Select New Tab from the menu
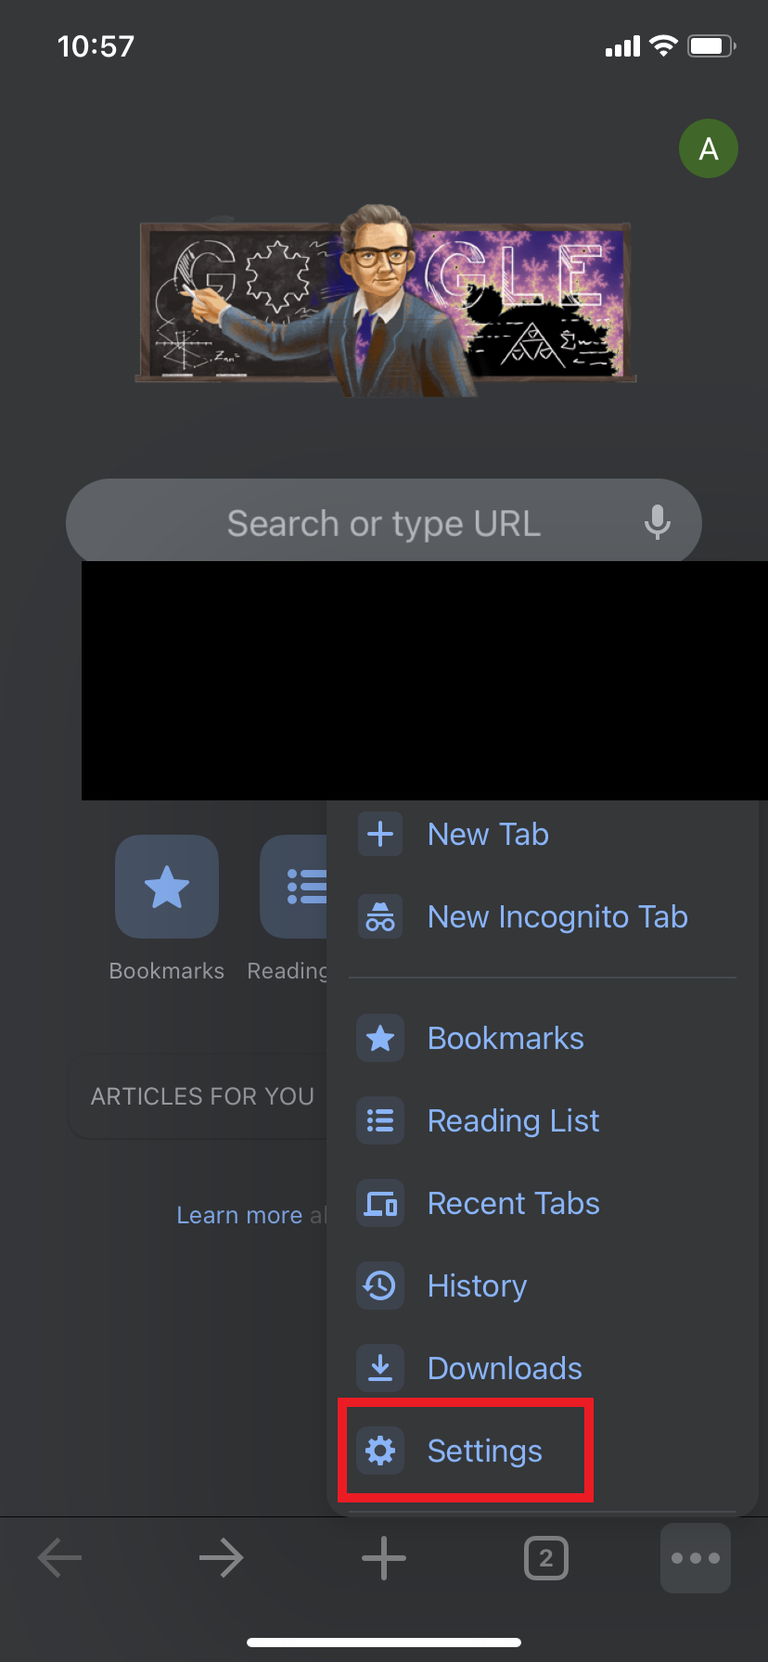 [487, 834]
